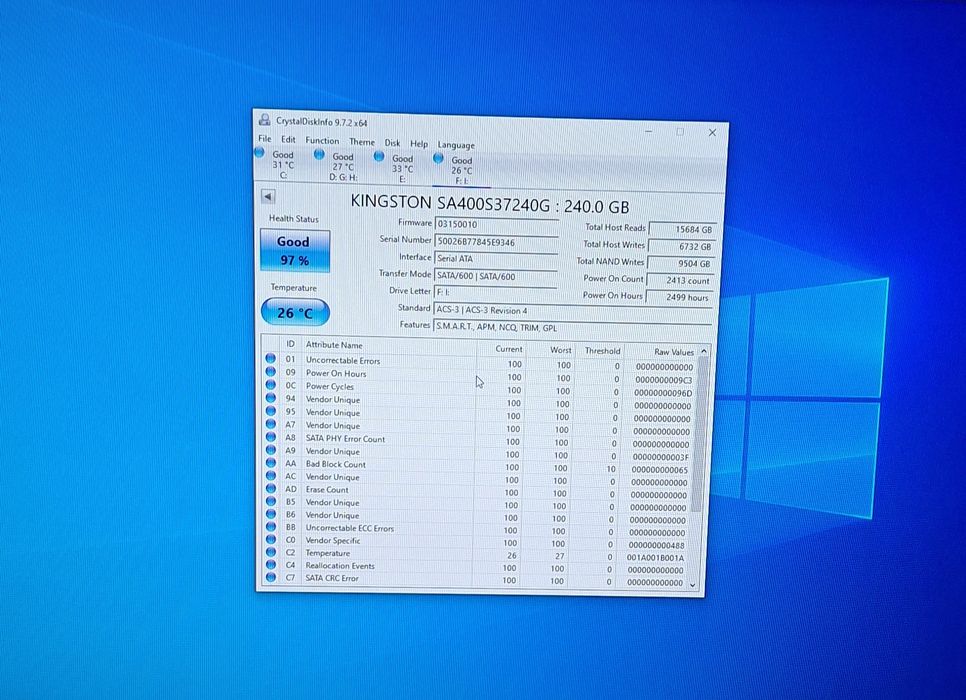
Task: Click status icon of Uncorrectable Errors row
Action: pos(270,358)
